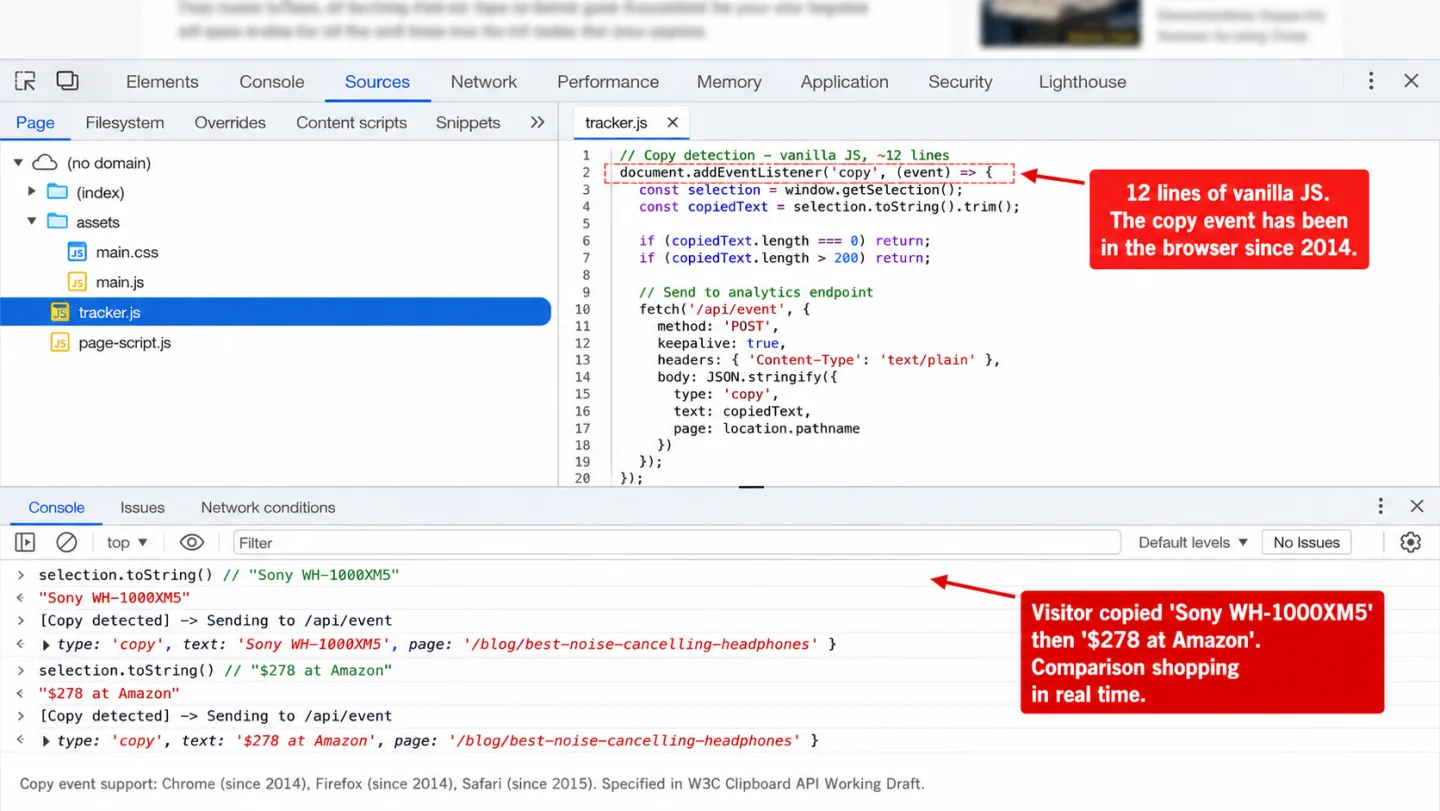Collapse the (no domain) tree node
This screenshot has height=811, width=1440.
point(18,162)
